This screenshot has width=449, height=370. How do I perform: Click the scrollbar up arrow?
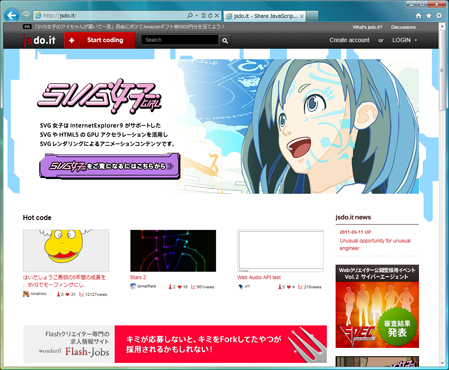pyautogui.click(x=442, y=26)
